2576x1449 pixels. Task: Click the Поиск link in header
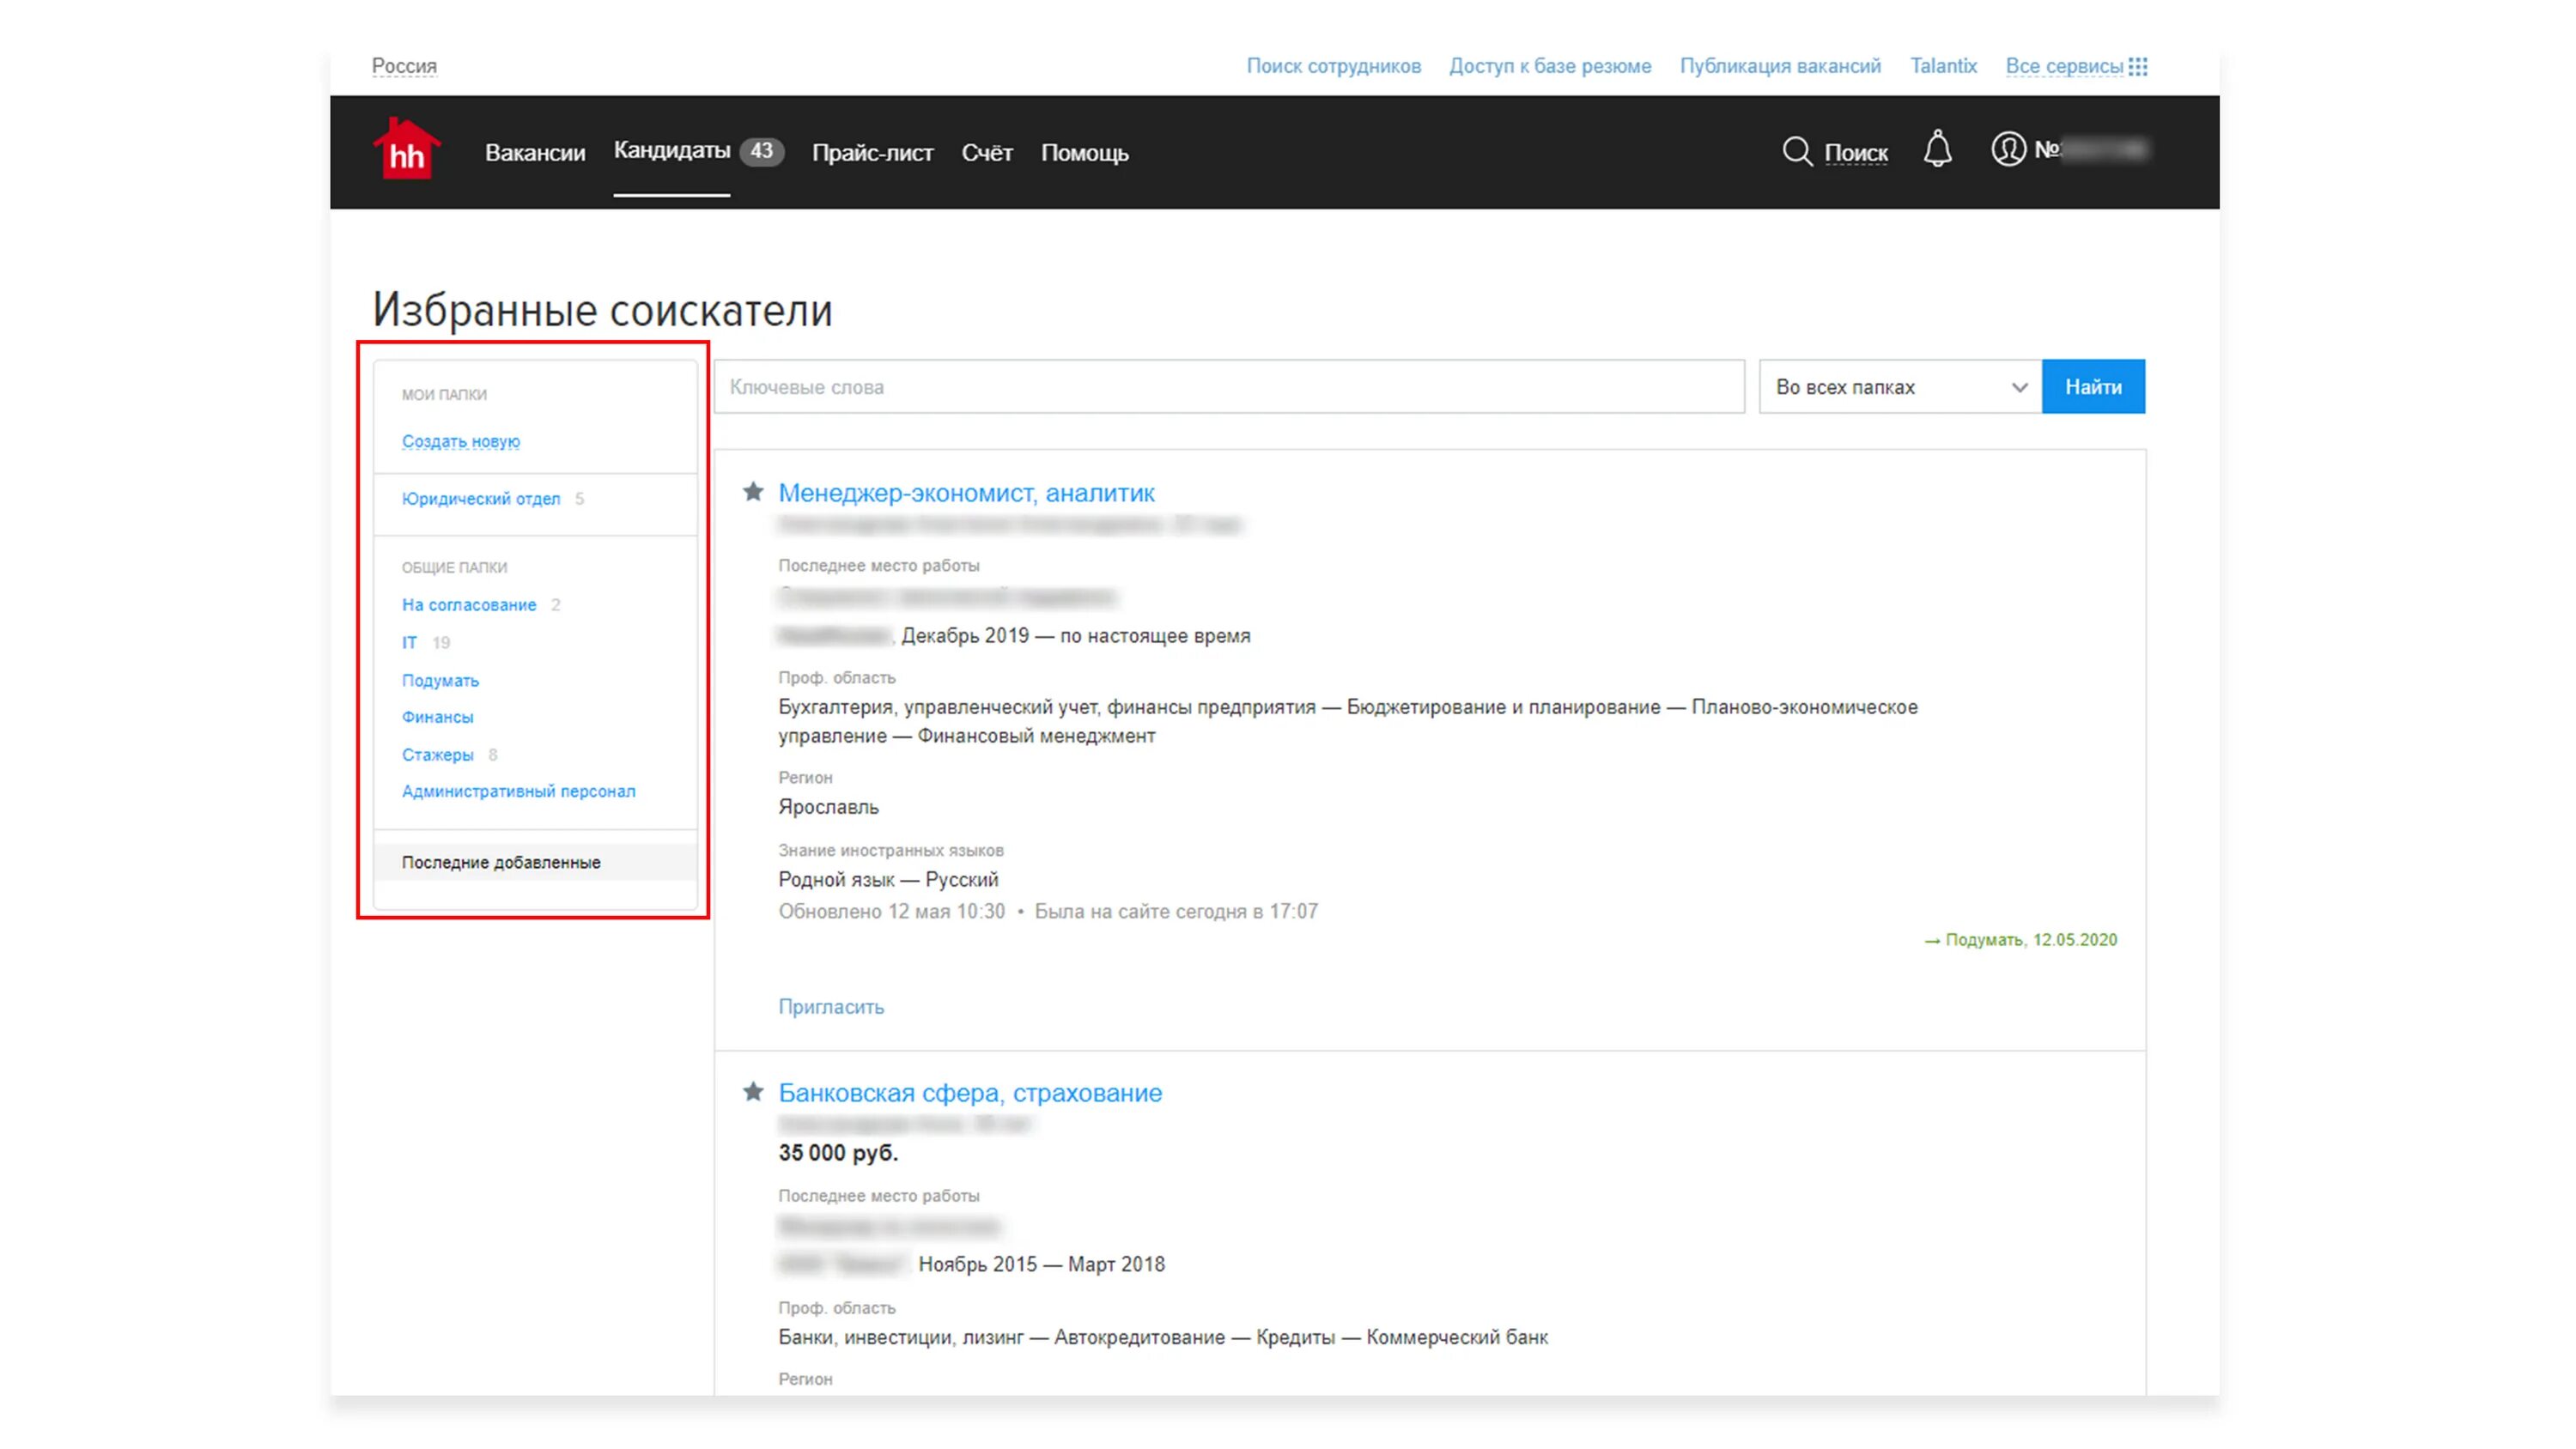tap(1856, 153)
